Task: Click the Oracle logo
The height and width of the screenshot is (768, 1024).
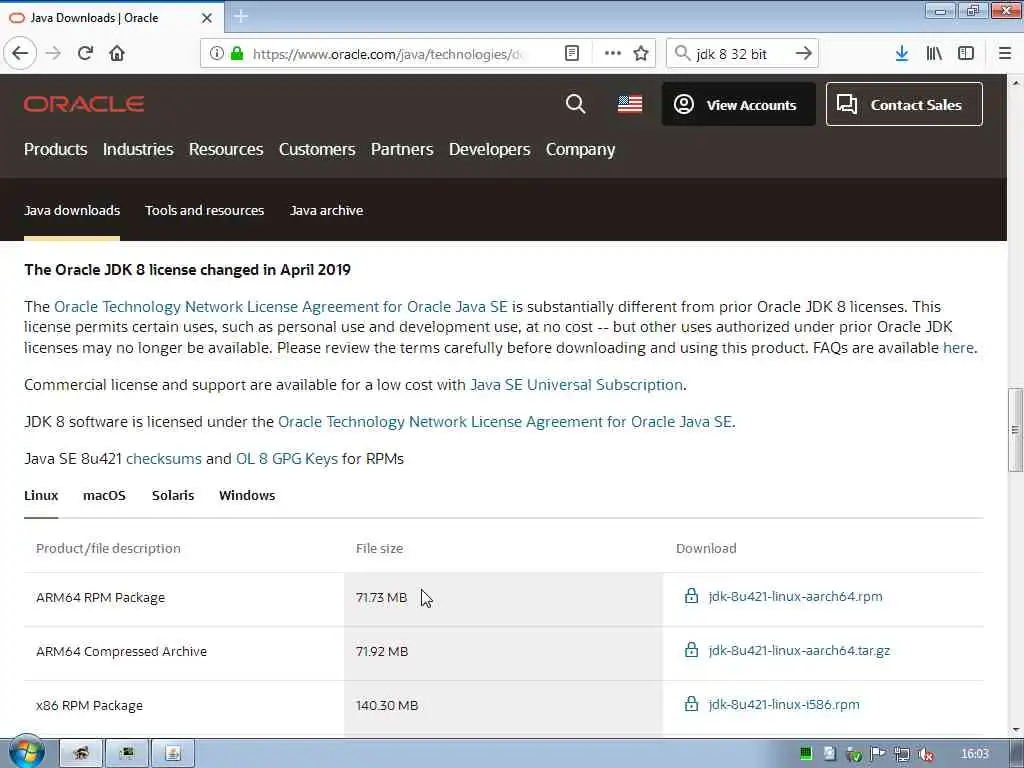Action: pos(84,104)
